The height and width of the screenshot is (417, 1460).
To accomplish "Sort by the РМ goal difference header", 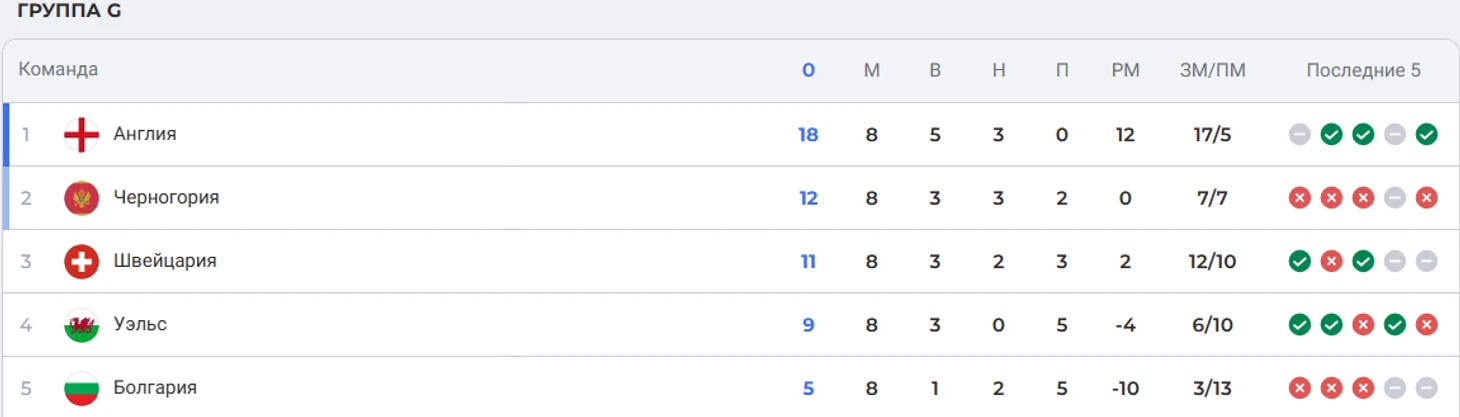I will click(x=1125, y=70).
